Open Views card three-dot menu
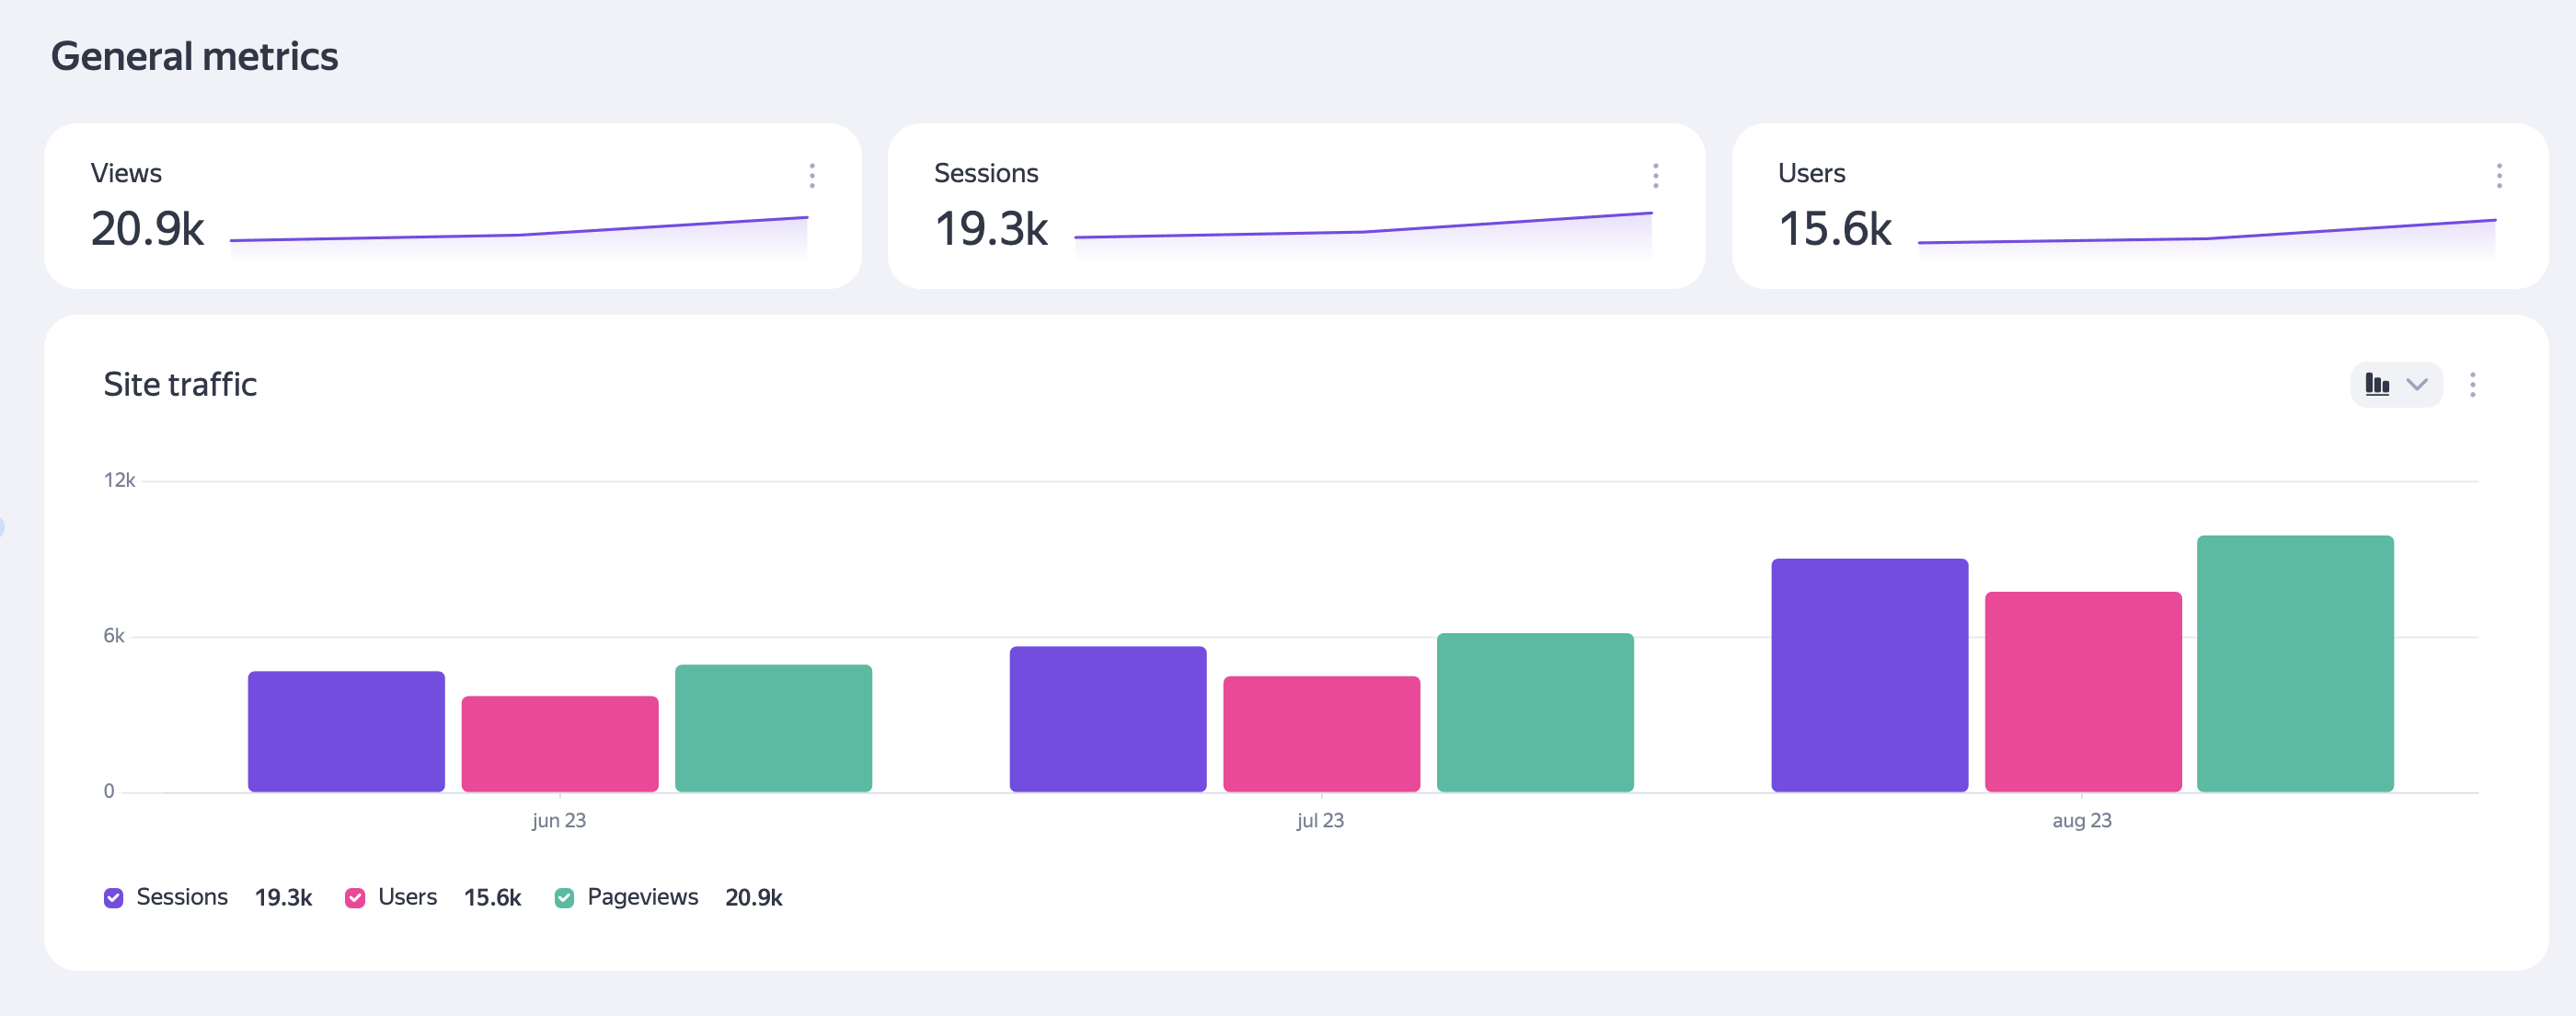This screenshot has width=2576, height=1016. [x=812, y=176]
